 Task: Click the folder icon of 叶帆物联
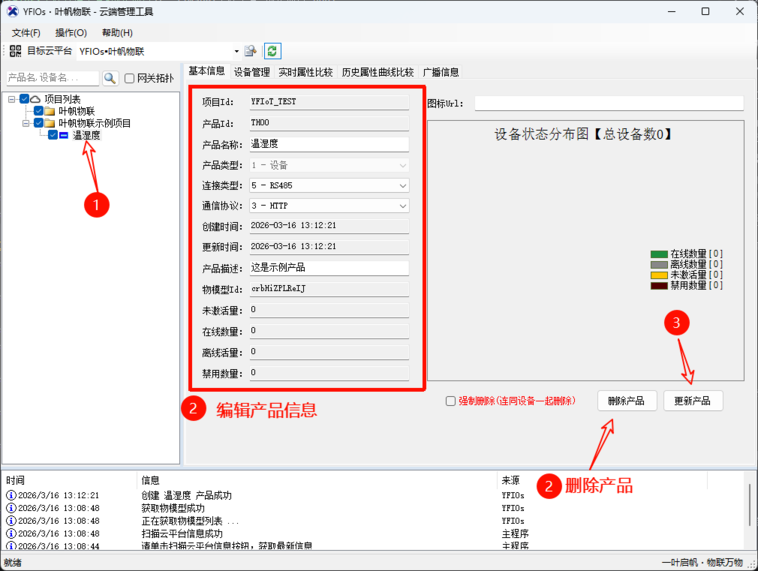coord(49,111)
